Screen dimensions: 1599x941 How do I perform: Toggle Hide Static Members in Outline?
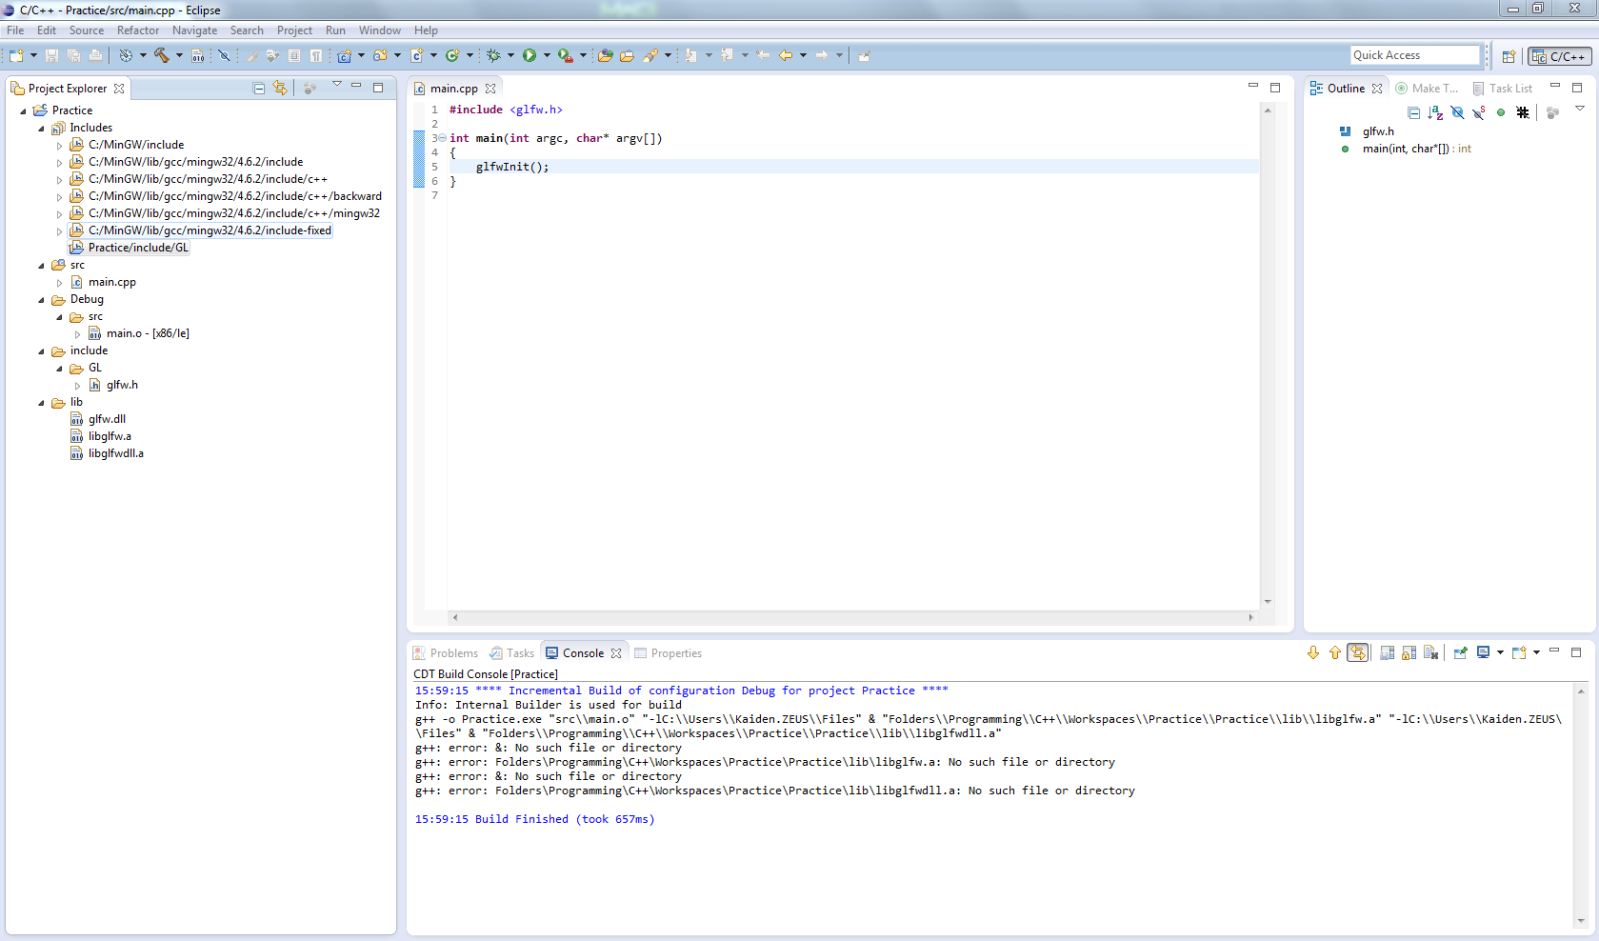pyautogui.click(x=1479, y=113)
